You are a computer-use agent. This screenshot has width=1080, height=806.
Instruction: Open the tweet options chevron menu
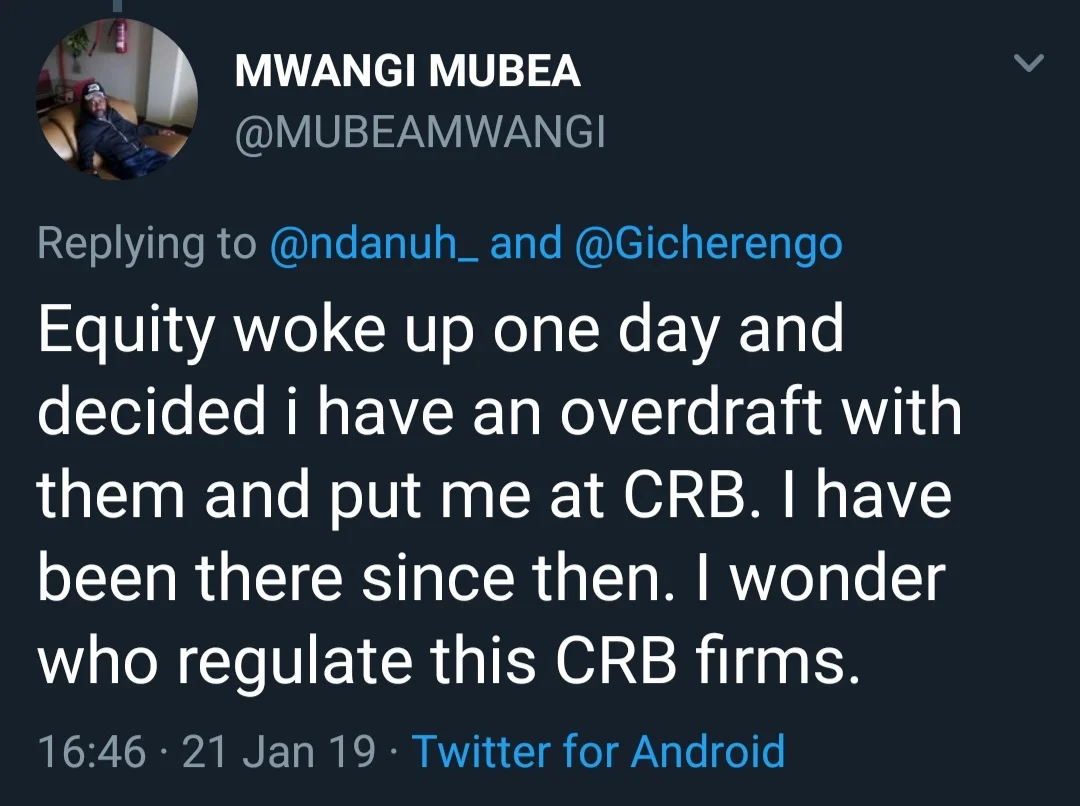coord(1029,64)
